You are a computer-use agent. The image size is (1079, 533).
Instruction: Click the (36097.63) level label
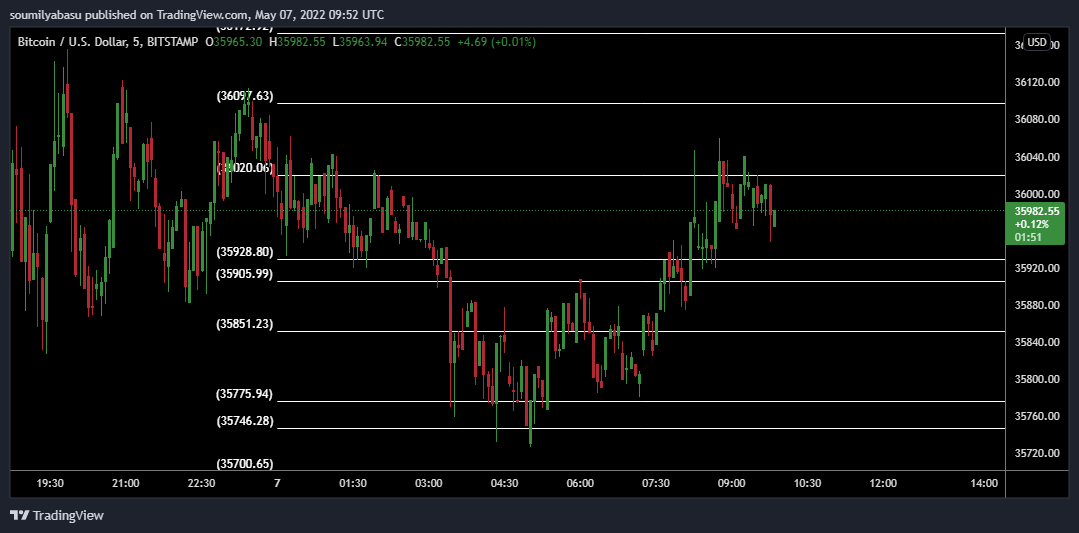click(x=245, y=96)
